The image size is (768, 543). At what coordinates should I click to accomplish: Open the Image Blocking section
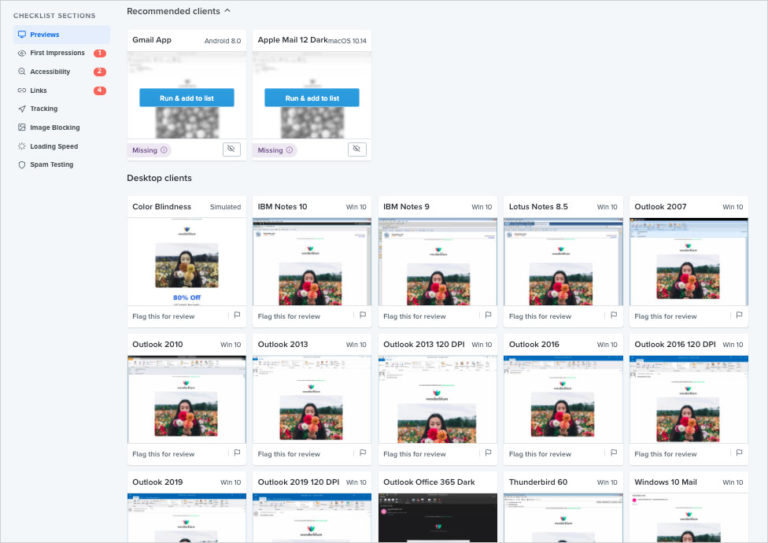pyautogui.click(x=62, y=127)
